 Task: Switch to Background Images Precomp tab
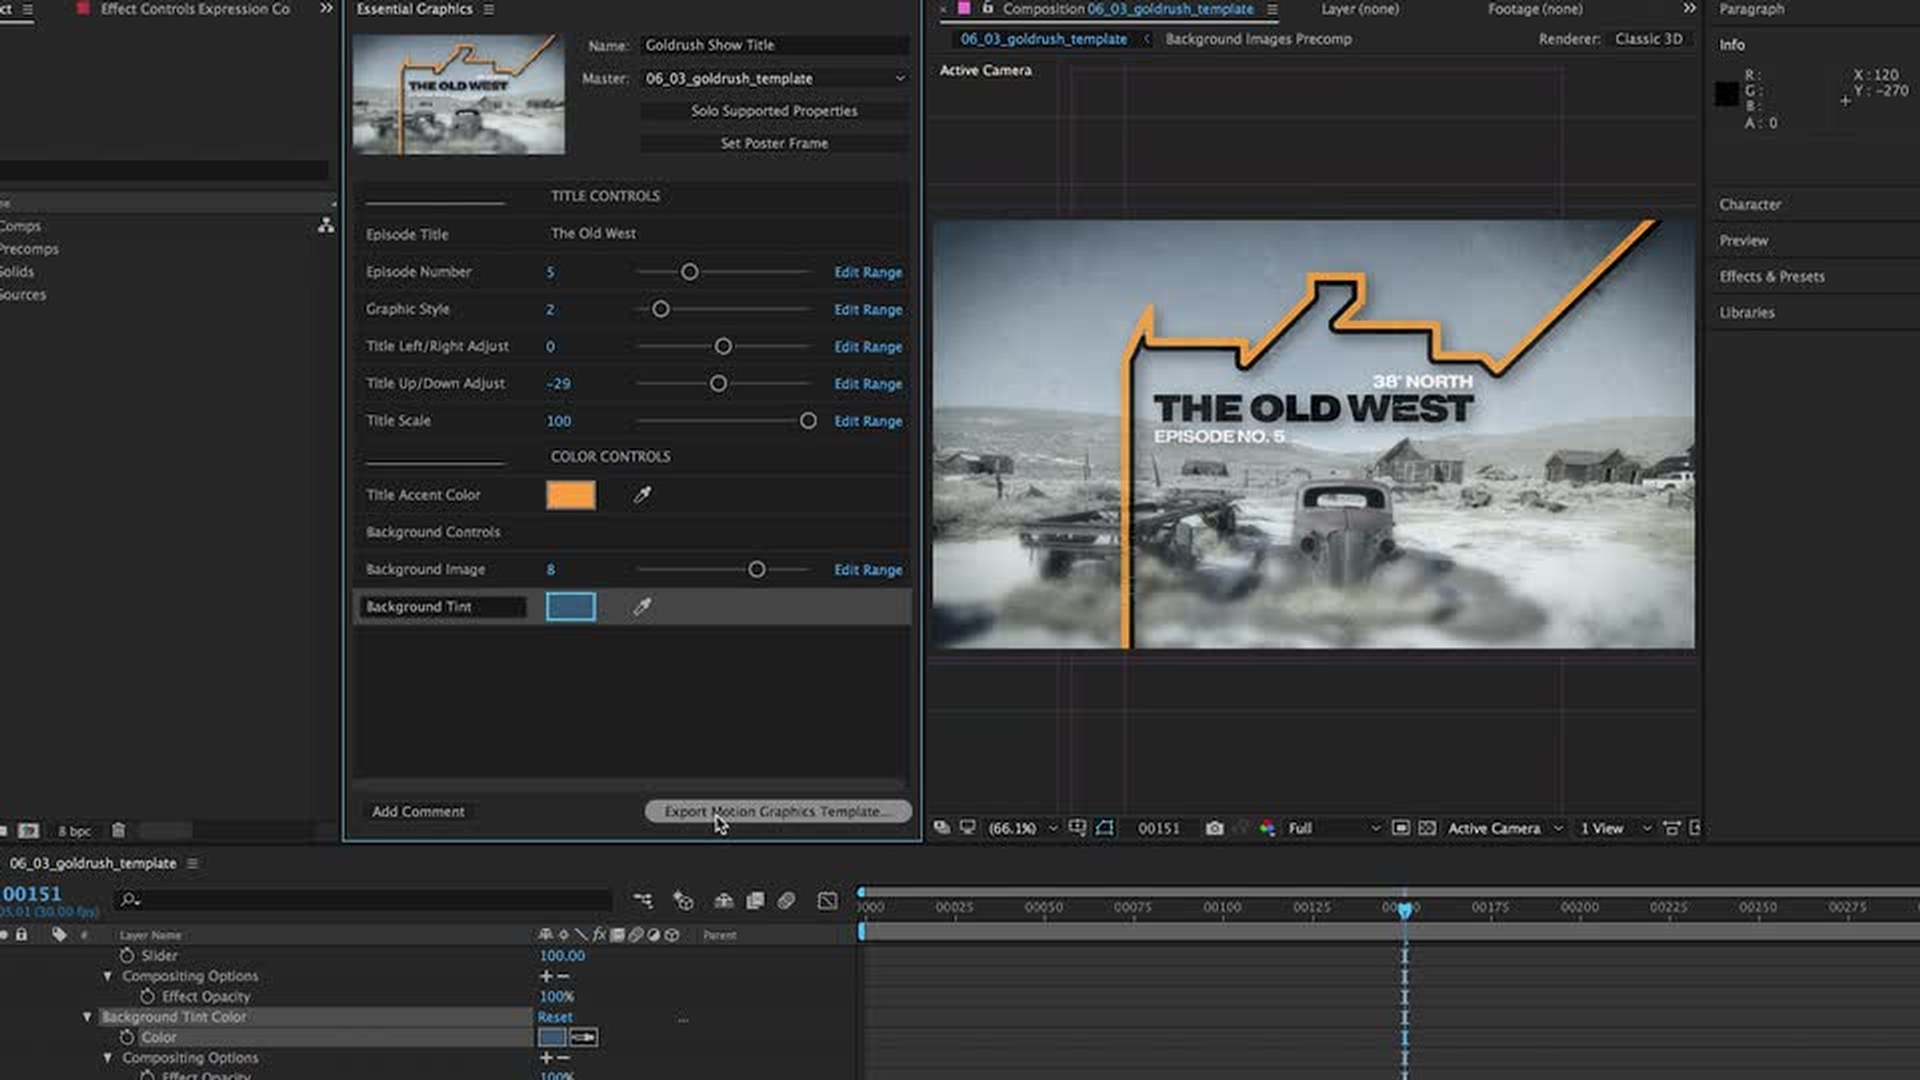click(x=1258, y=39)
